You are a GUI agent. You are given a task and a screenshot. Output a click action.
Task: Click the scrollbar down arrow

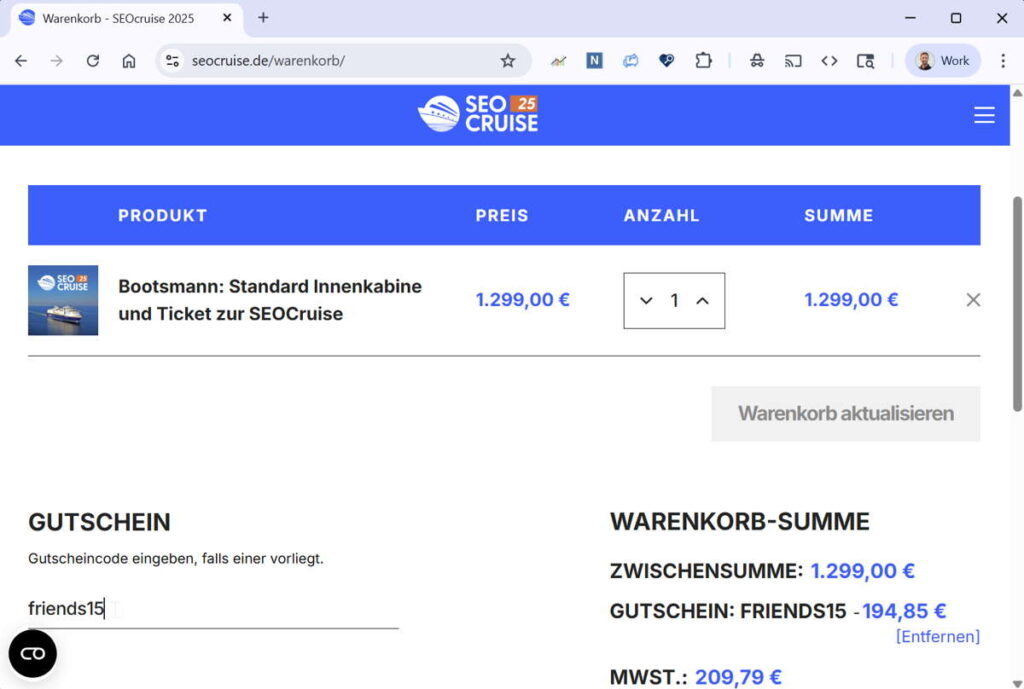click(1017, 682)
